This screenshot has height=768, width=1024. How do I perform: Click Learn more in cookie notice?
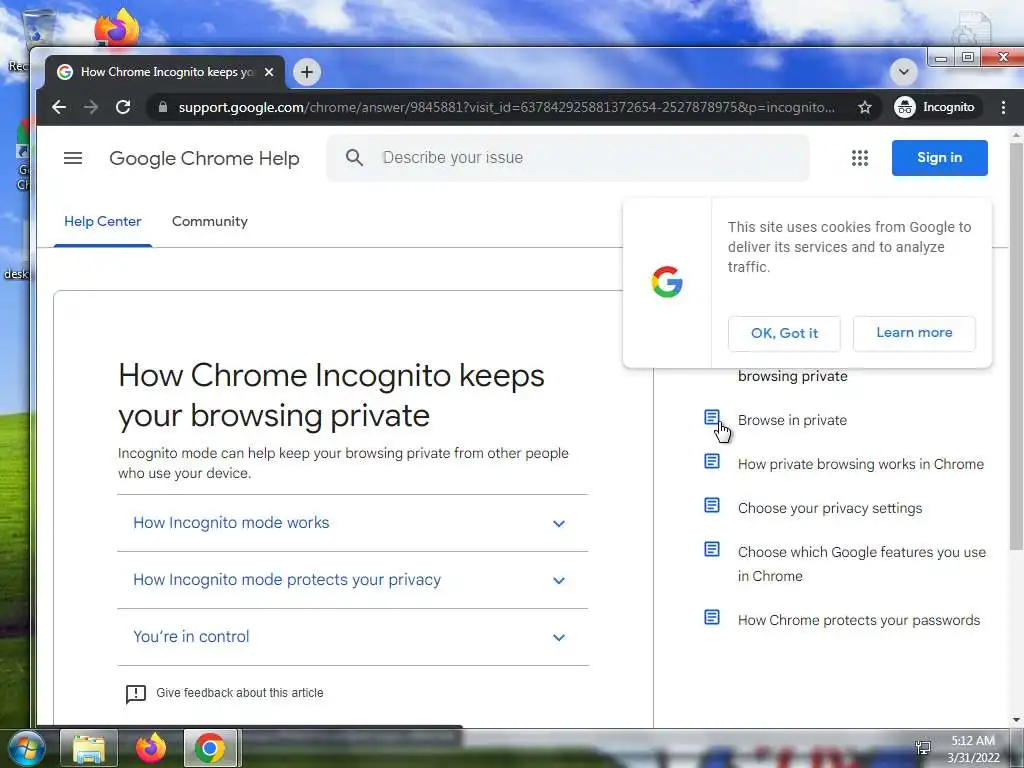[x=914, y=332]
